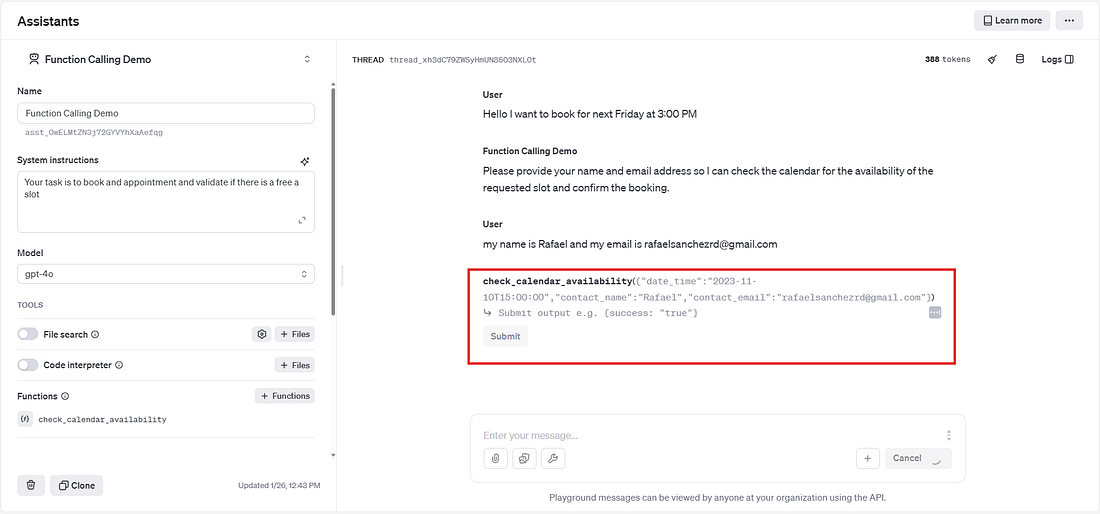Click the options icon beside Submit output field

pyautogui.click(x=934, y=313)
